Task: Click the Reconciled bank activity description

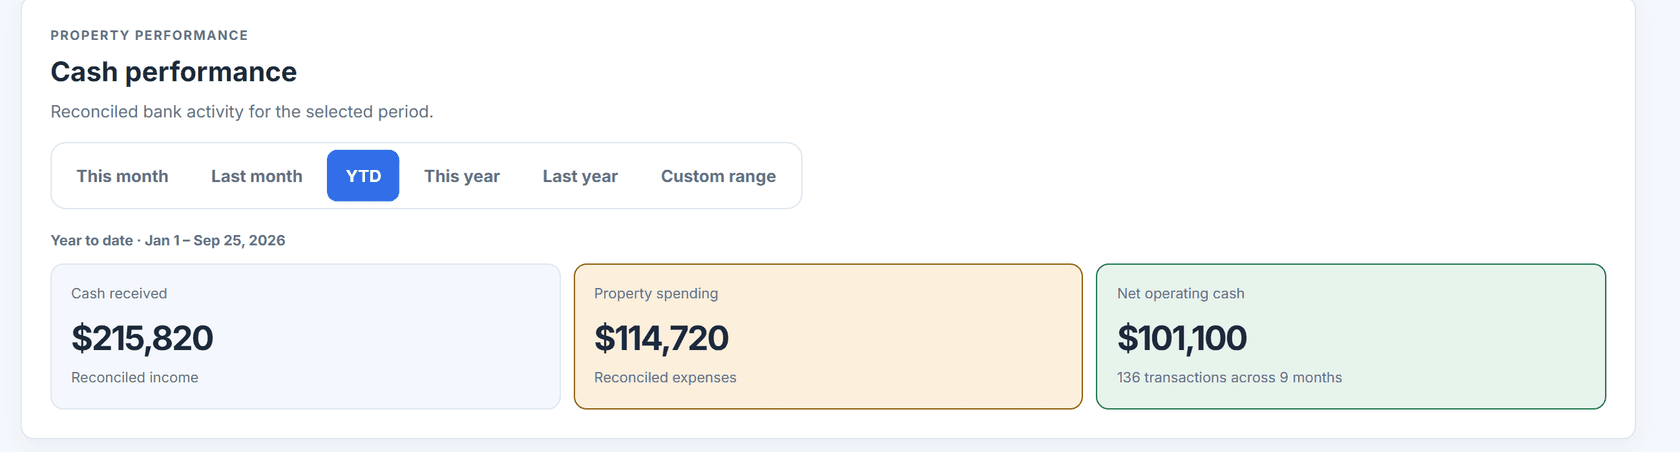Action: [242, 112]
